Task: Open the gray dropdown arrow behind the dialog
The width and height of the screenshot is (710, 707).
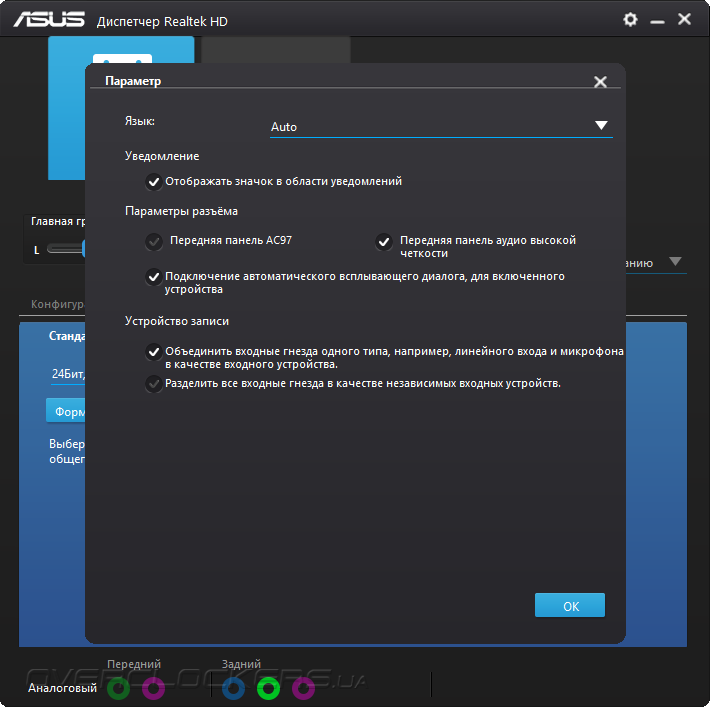Action: (x=675, y=262)
